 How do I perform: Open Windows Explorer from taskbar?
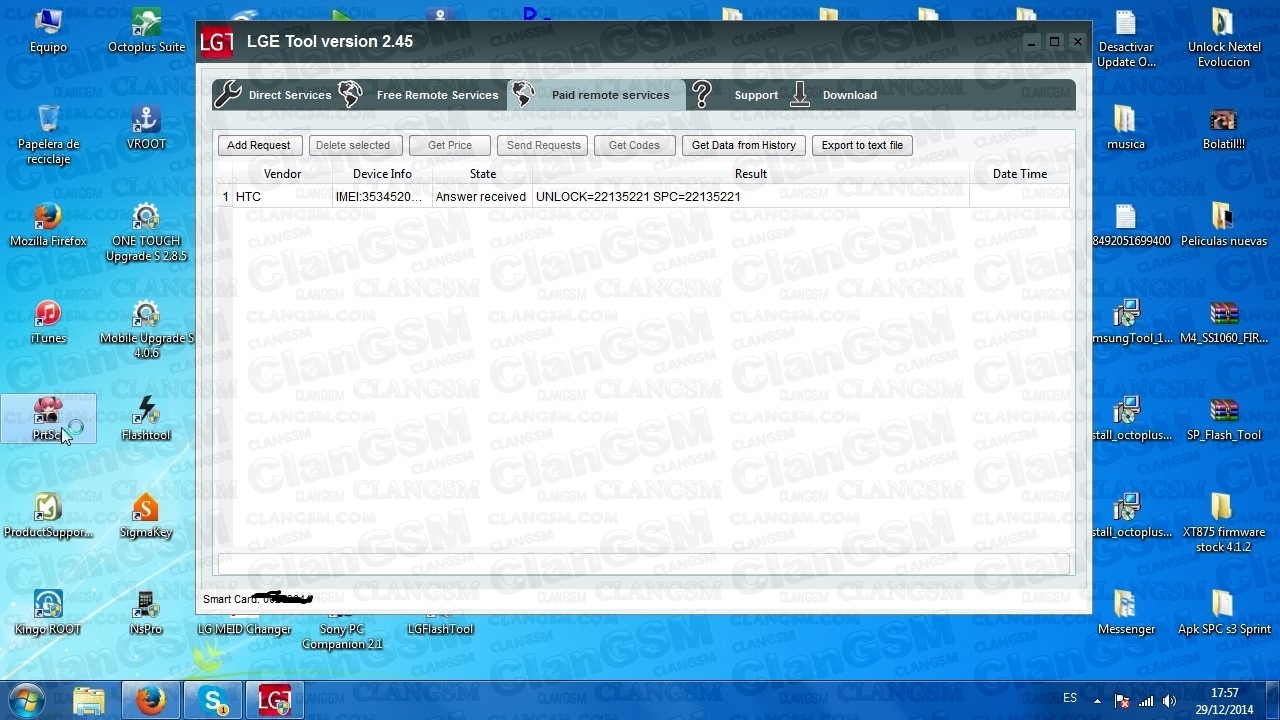pyautogui.click(x=89, y=700)
